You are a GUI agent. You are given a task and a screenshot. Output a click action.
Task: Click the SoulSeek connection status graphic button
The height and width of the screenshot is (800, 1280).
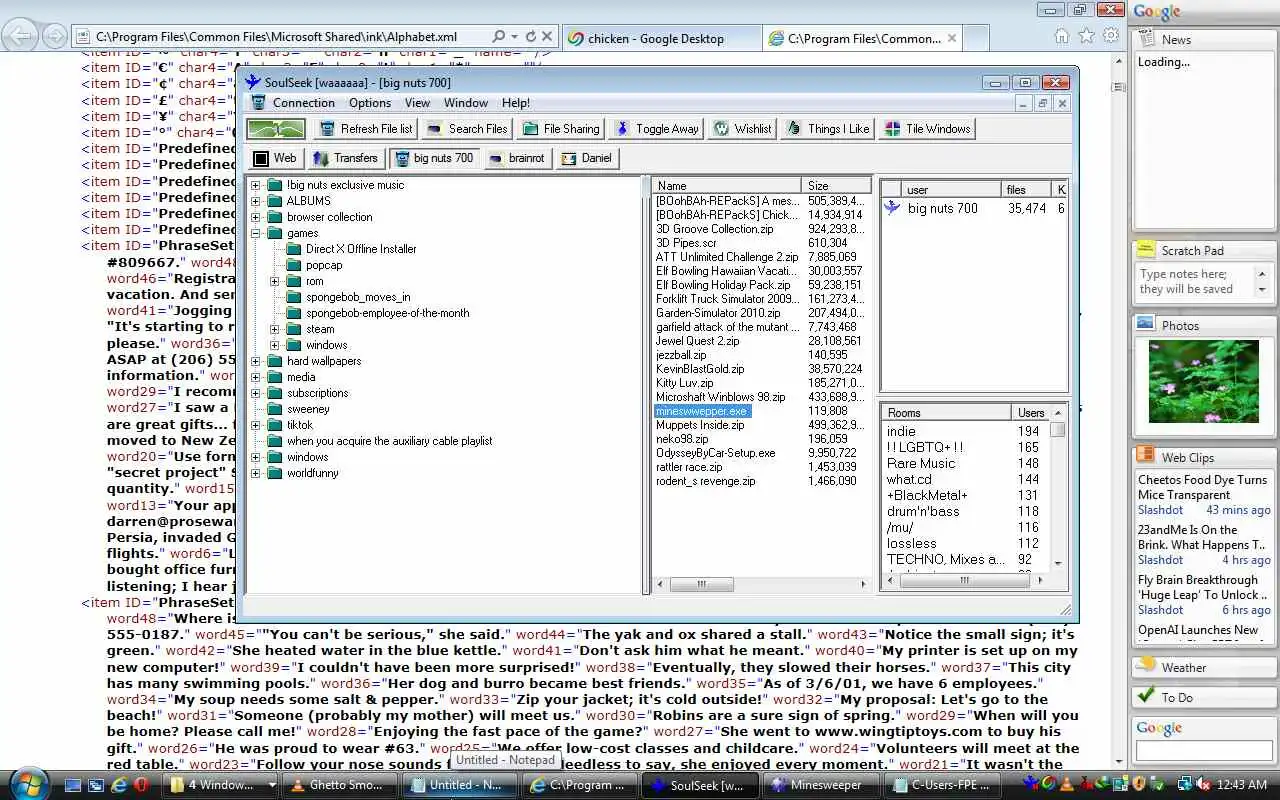[276, 128]
